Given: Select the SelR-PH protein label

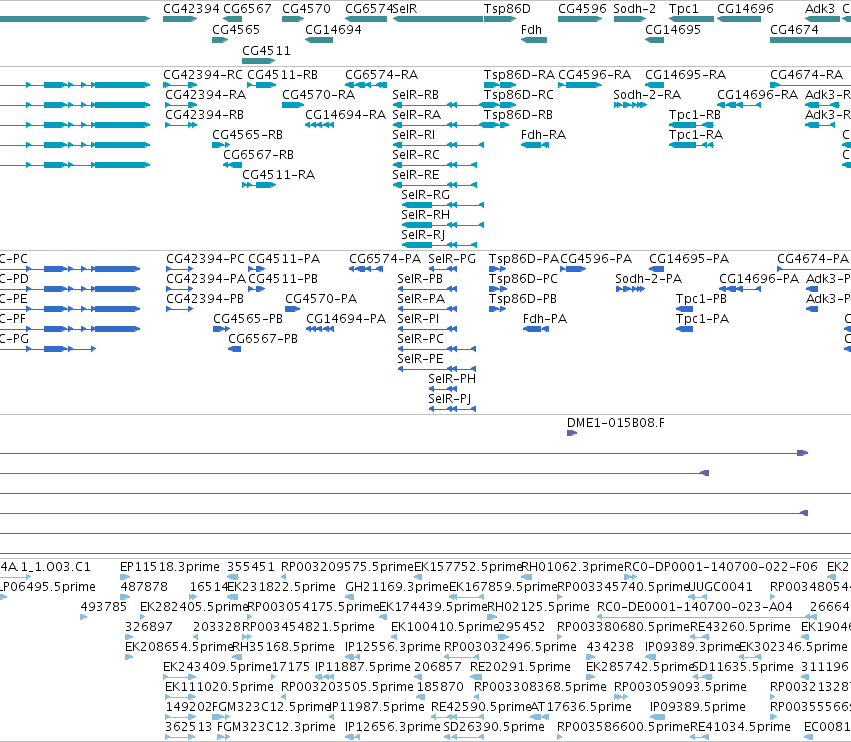Looking at the screenshot, I should pos(452,378).
